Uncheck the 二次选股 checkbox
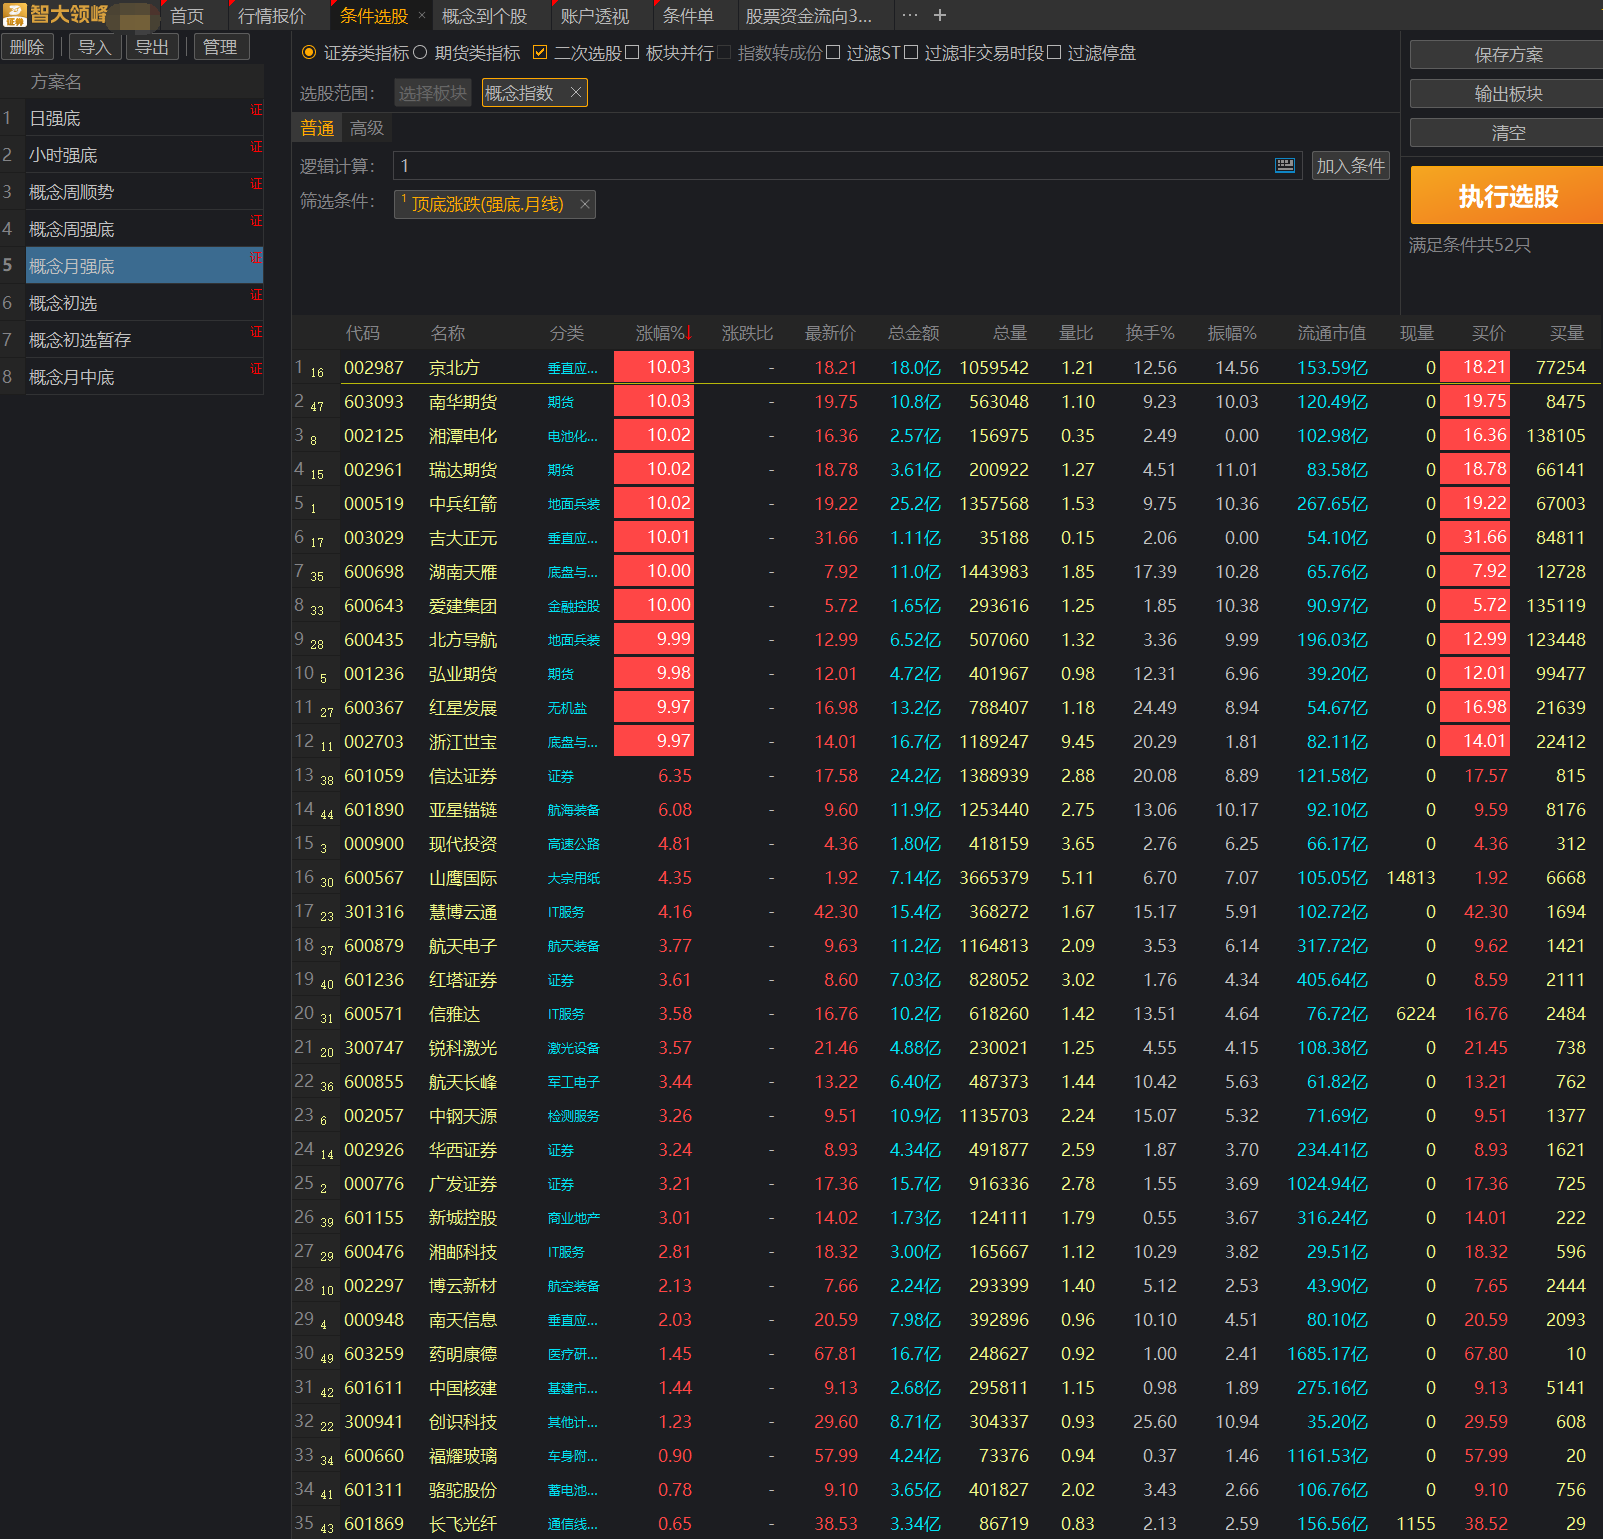Screen dimensions: 1603x1539 pyautogui.click(x=540, y=53)
